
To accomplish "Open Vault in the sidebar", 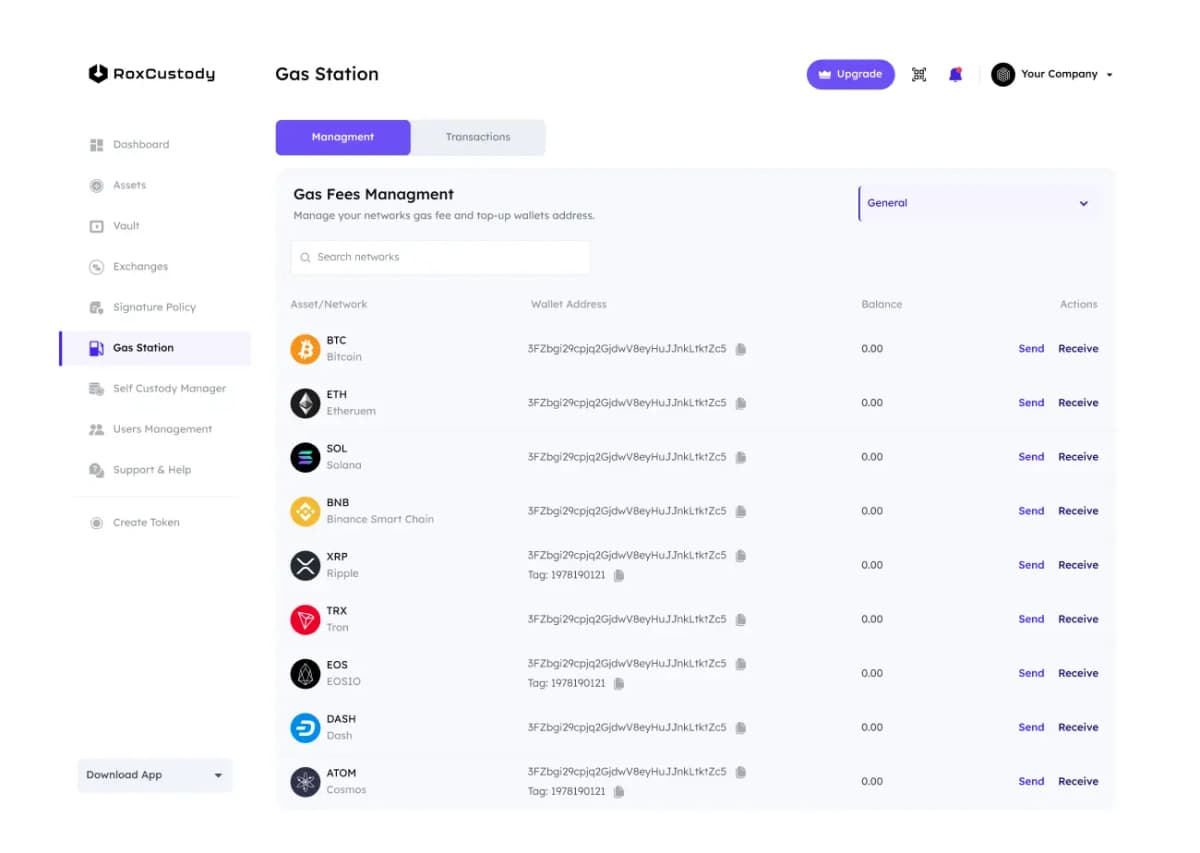I will tap(126, 226).
